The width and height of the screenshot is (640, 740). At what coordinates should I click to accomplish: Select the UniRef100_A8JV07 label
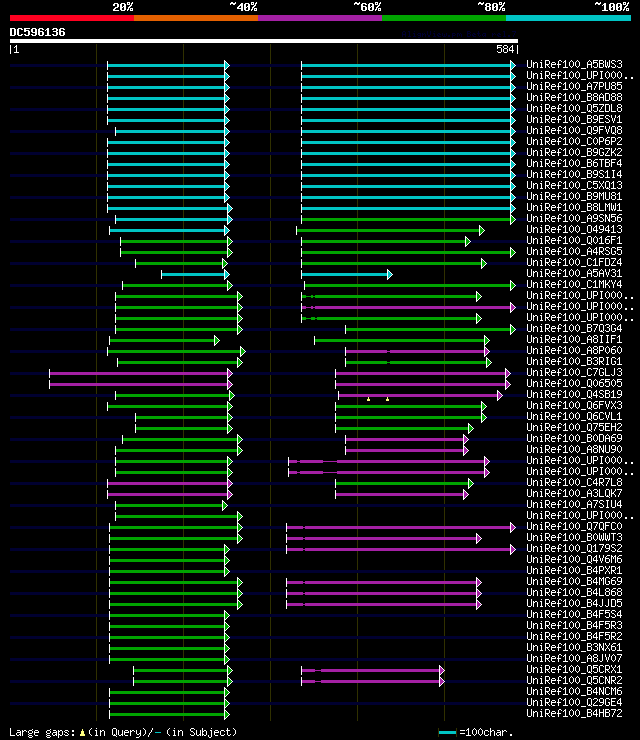click(574, 659)
